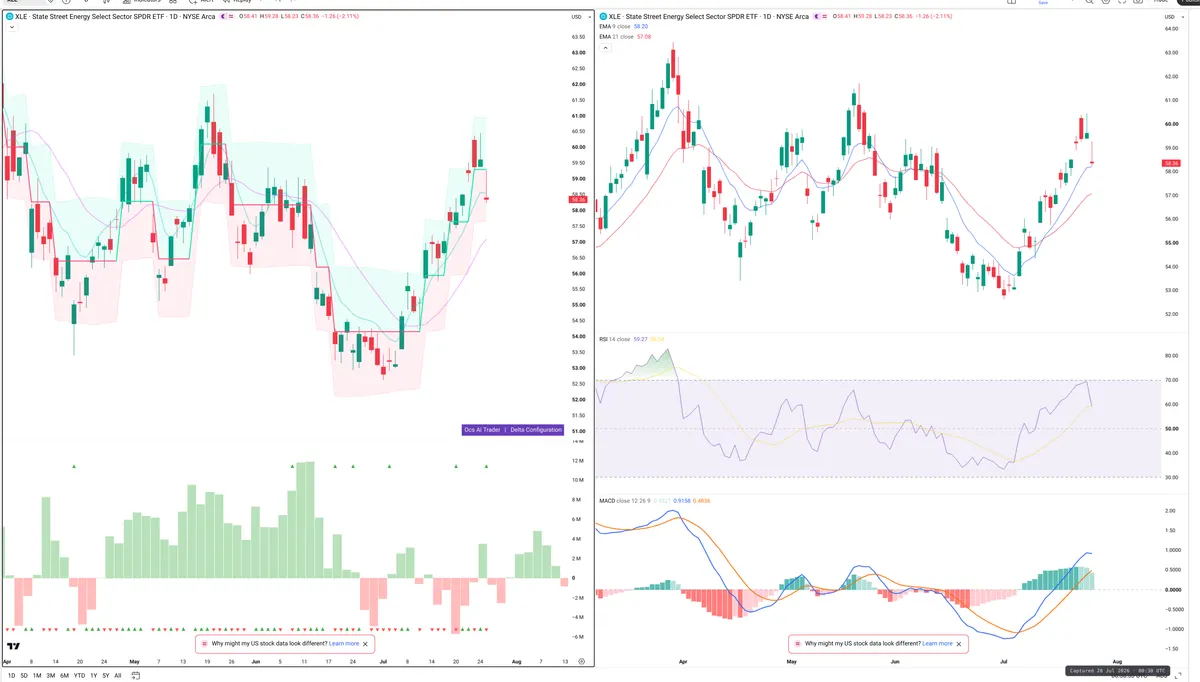Select the YTD time range

(79, 675)
